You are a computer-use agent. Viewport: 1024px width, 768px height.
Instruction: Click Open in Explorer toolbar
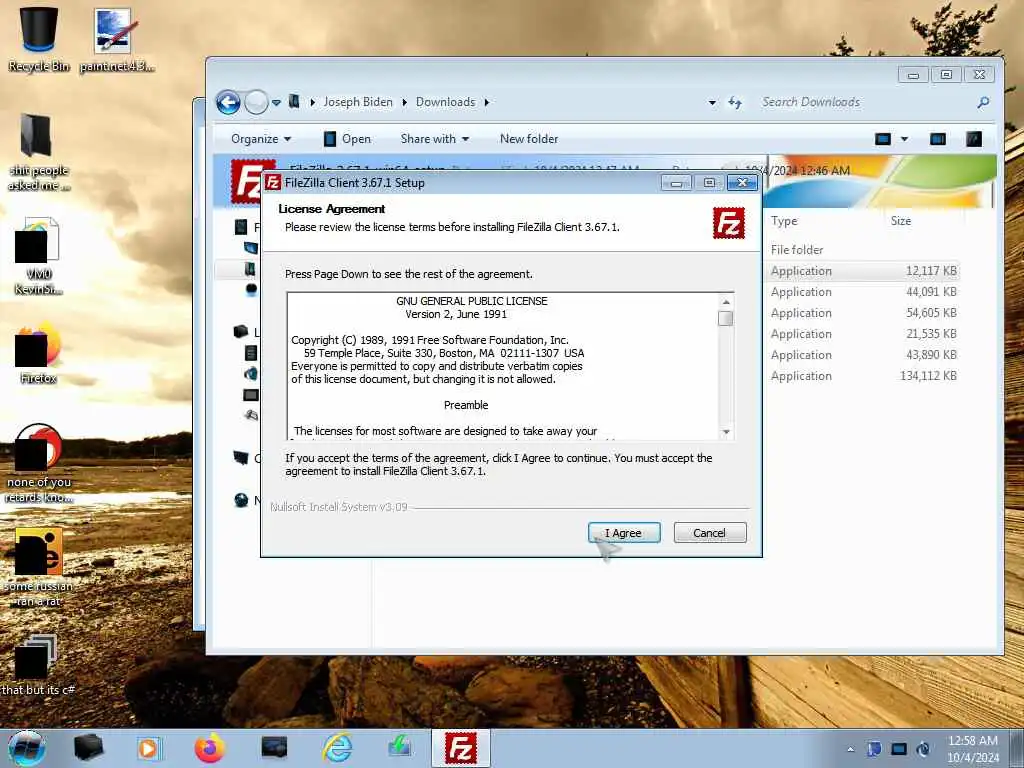(x=347, y=138)
